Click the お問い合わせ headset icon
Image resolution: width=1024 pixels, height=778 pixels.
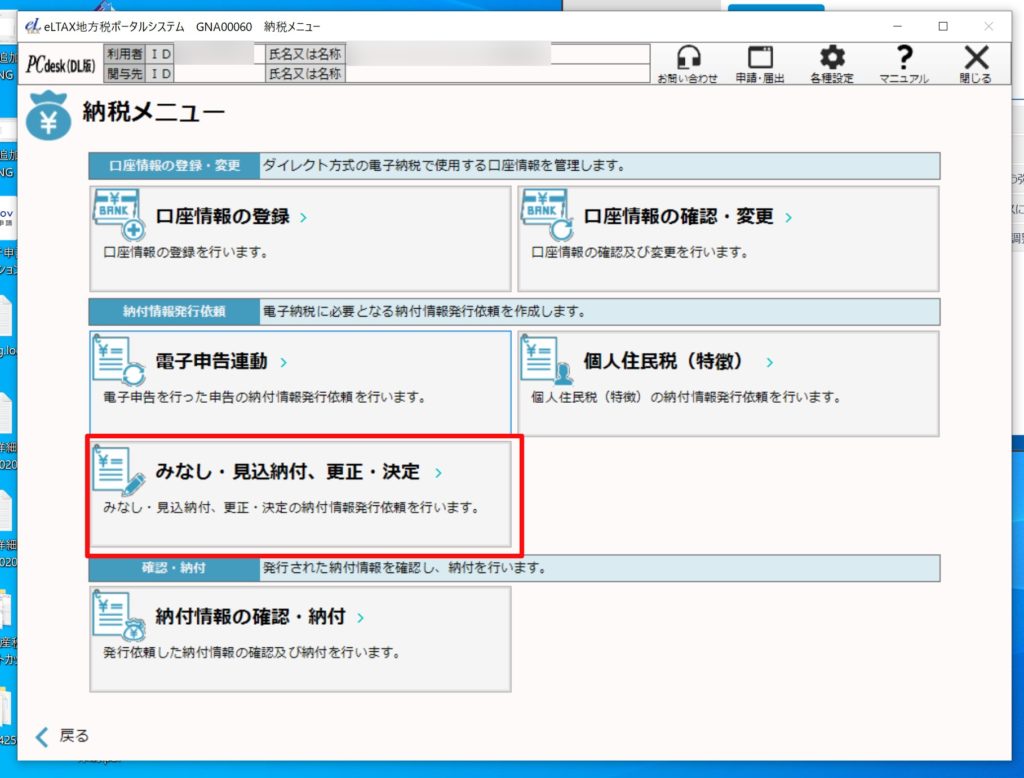pos(687,58)
